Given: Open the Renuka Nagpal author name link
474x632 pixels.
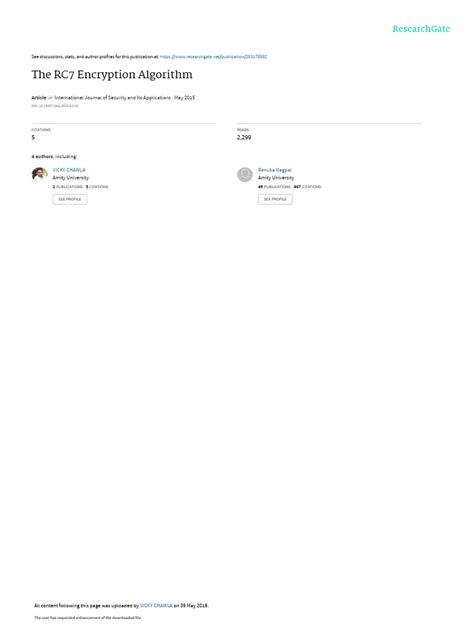Looking at the screenshot, I should (x=275, y=170).
